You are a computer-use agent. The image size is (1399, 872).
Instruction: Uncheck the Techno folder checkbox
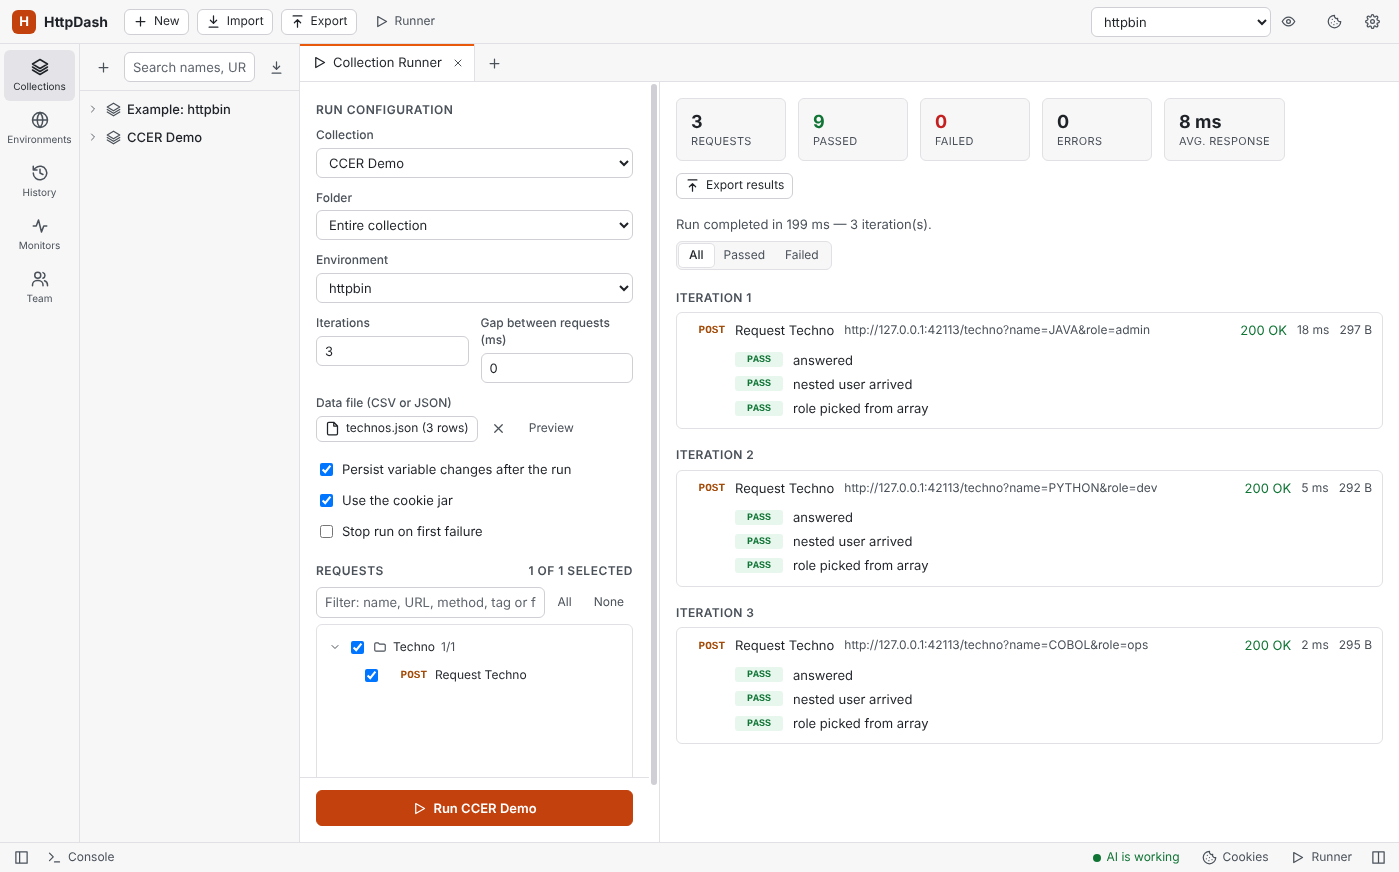pos(357,647)
